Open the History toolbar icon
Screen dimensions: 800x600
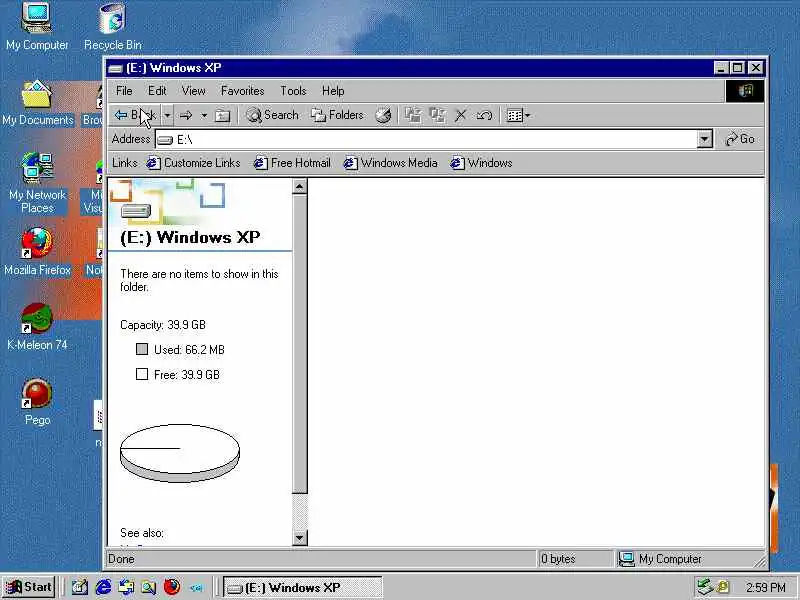383,115
